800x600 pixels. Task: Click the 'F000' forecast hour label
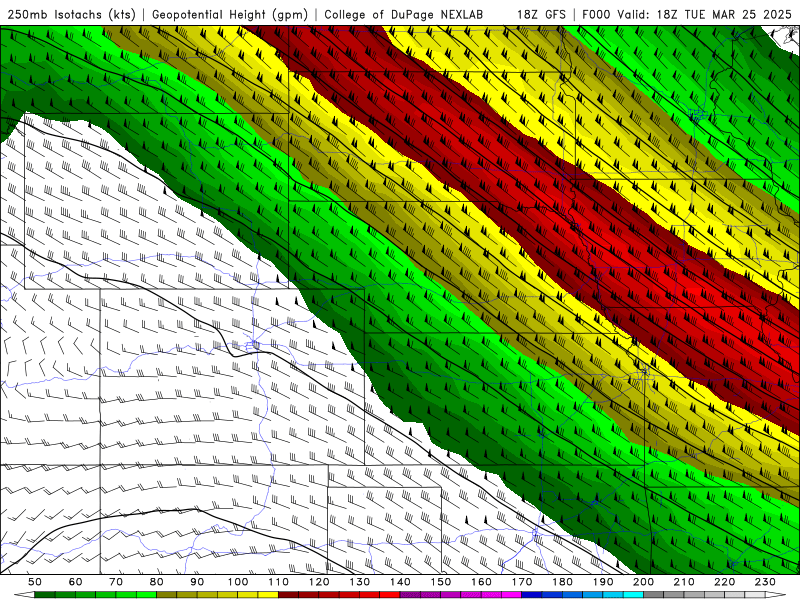tap(597, 15)
